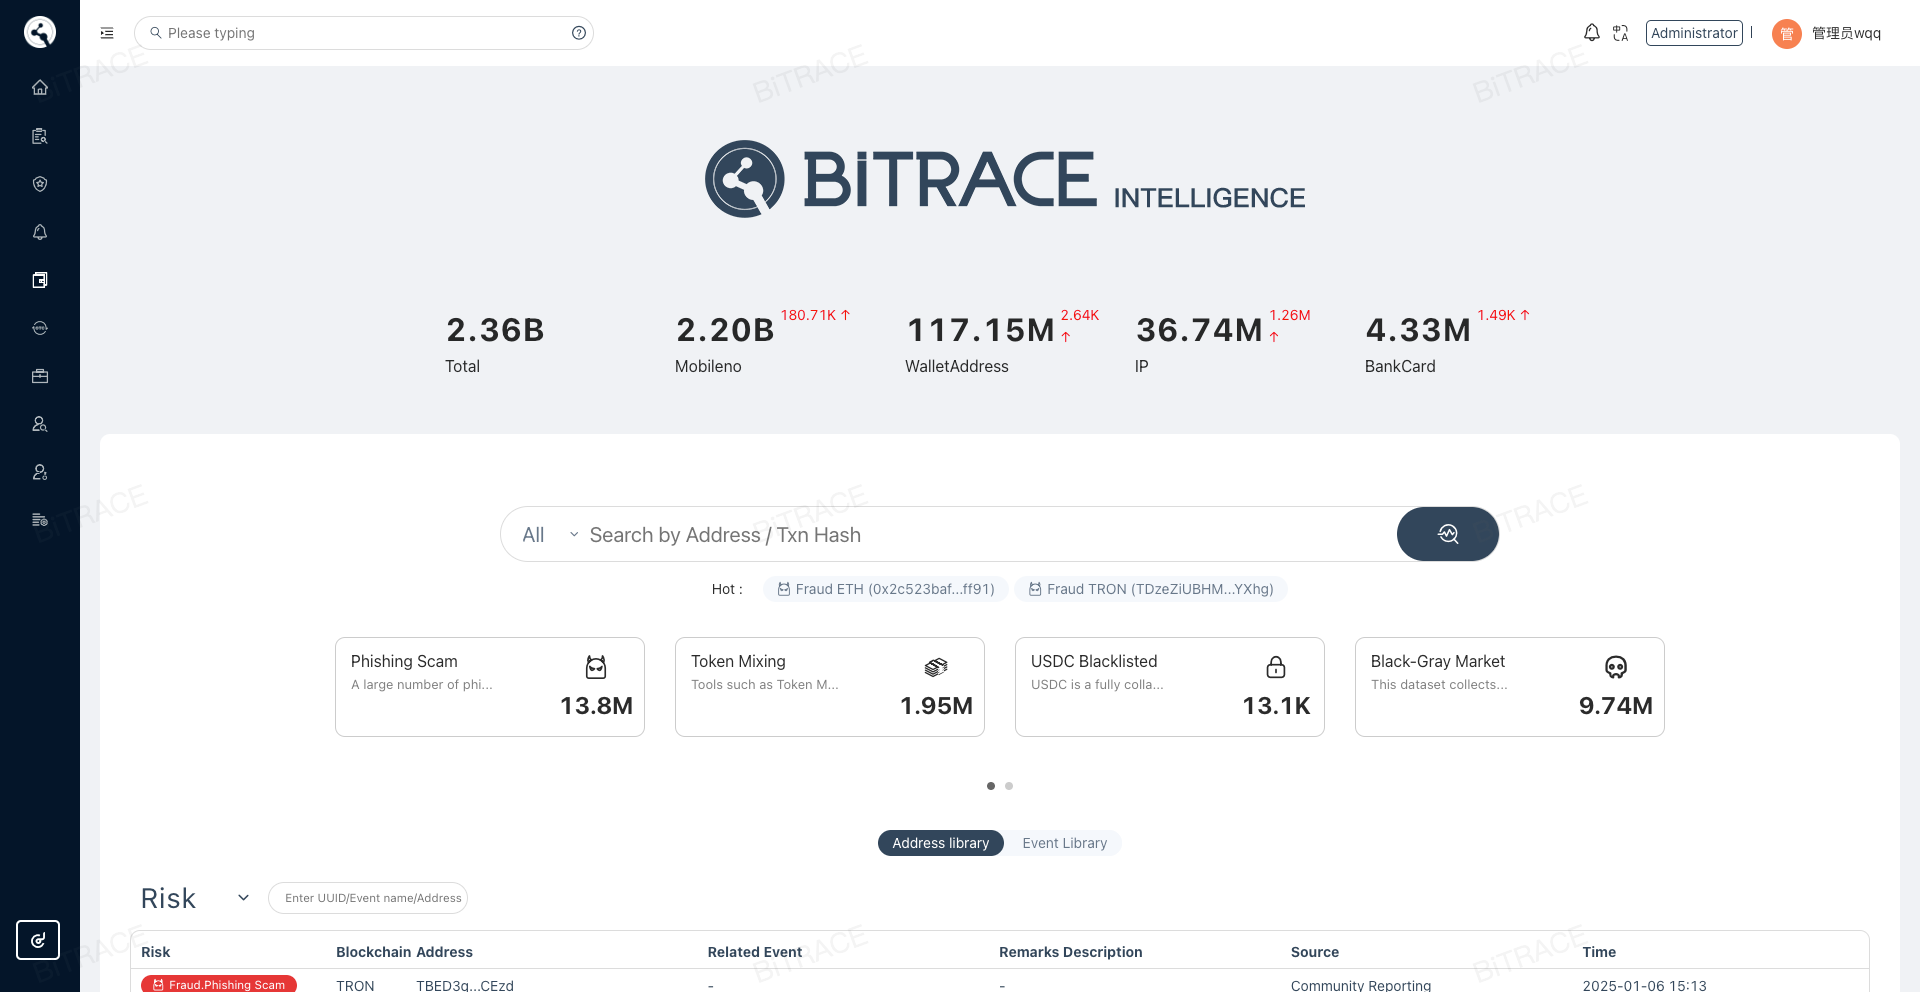Click the Source column header
Image resolution: width=1920 pixels, height=992 pixels.
[1315, 952]
